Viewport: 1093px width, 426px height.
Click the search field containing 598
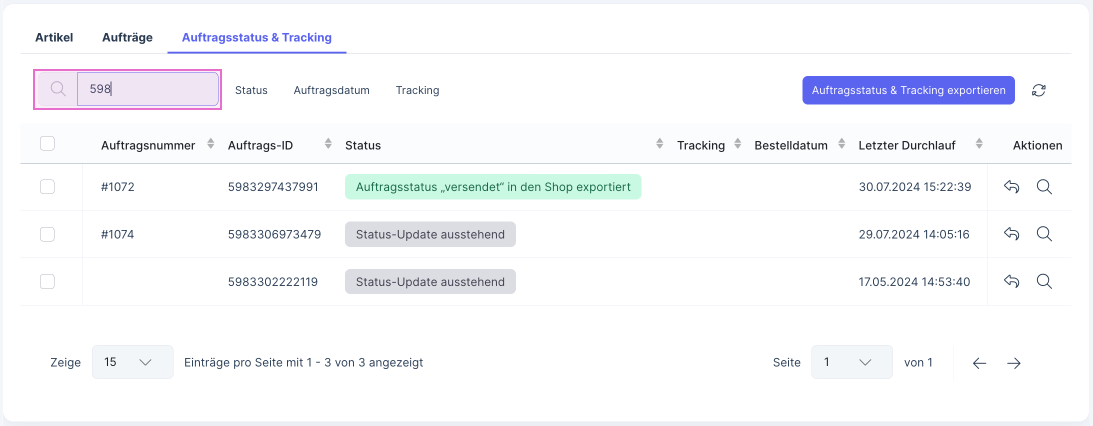point(147,89)
